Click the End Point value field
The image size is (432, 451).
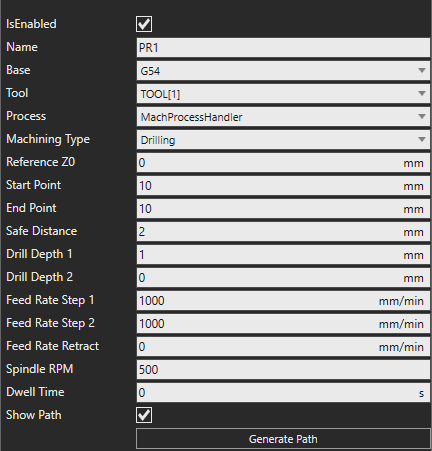(x=283, y=209)
